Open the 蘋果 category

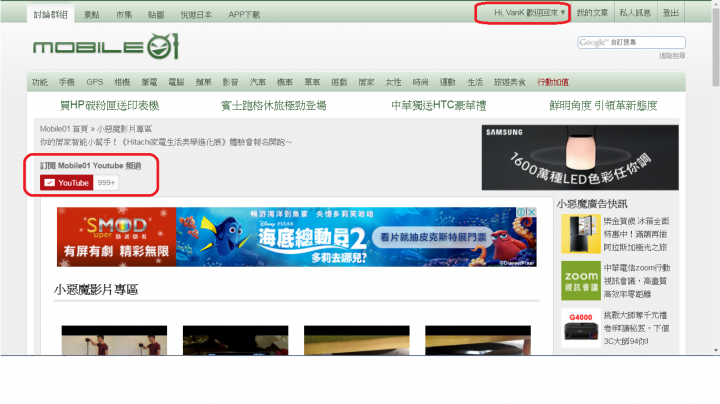click(203, 82)
